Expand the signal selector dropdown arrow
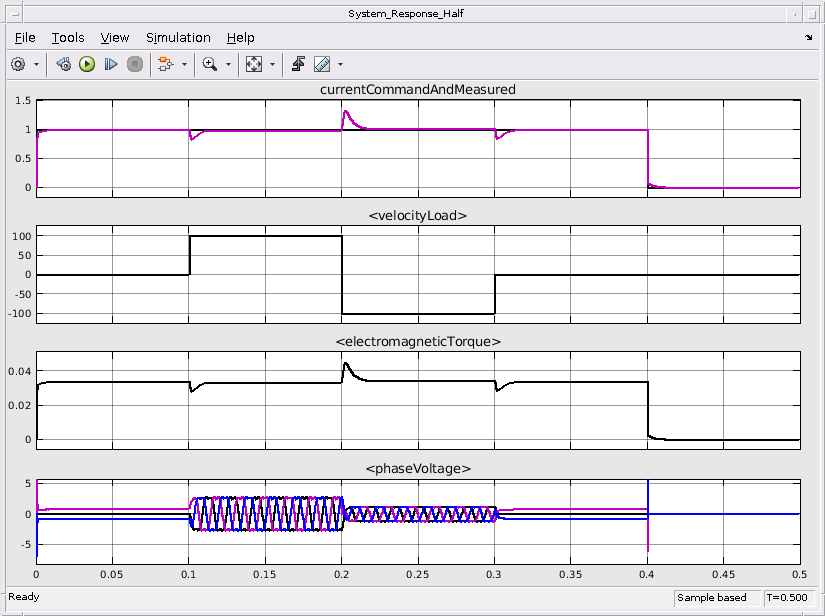Screen dimensions: 825x616 point(184,65)
